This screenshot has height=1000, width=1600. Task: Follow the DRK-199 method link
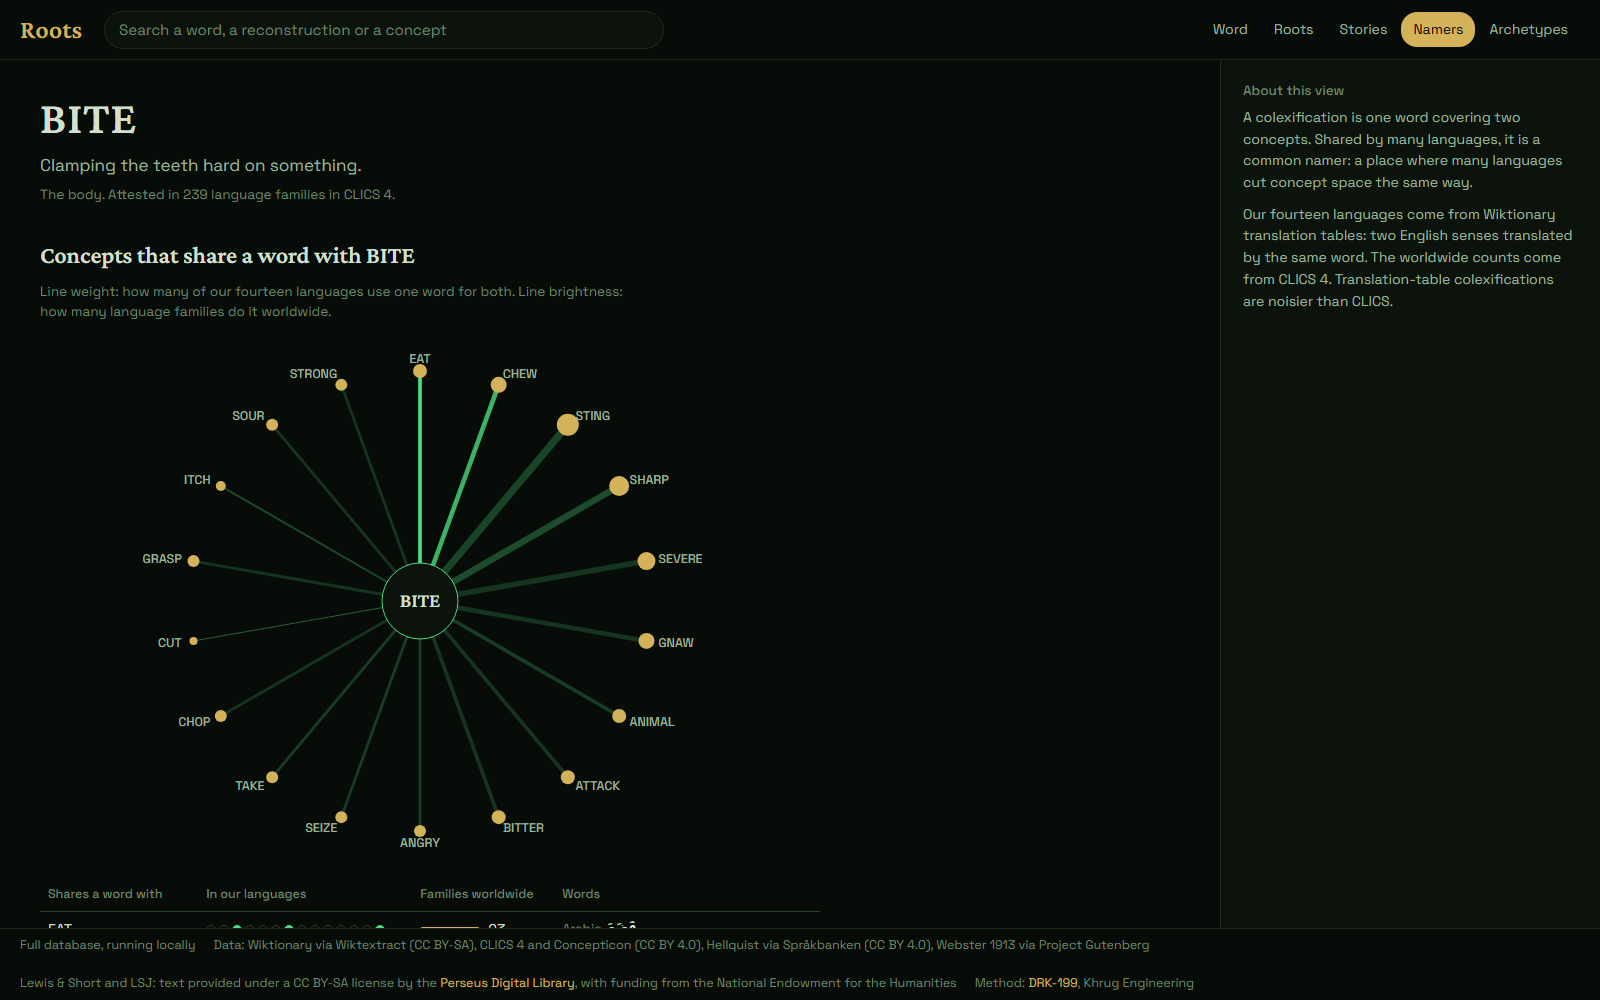pos(1052,983)
